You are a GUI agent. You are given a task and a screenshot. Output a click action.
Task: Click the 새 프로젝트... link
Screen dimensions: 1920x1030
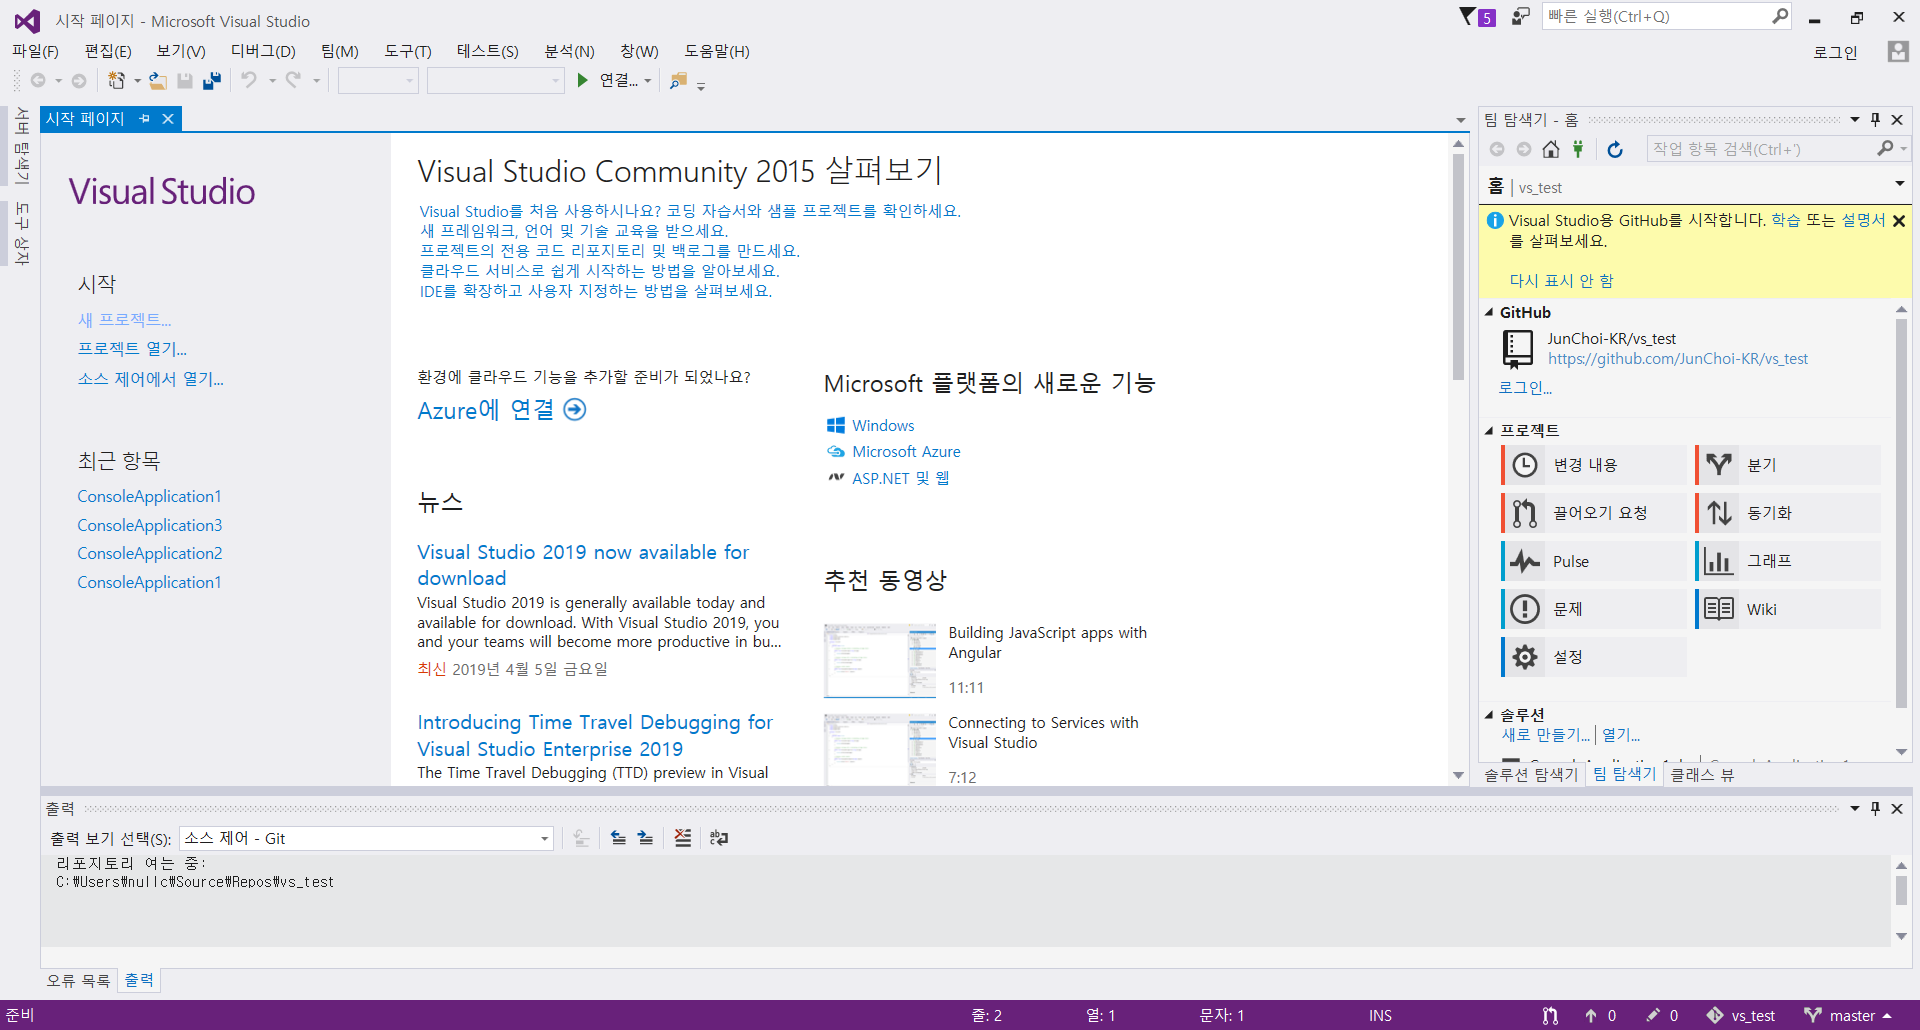coord(125,320)
